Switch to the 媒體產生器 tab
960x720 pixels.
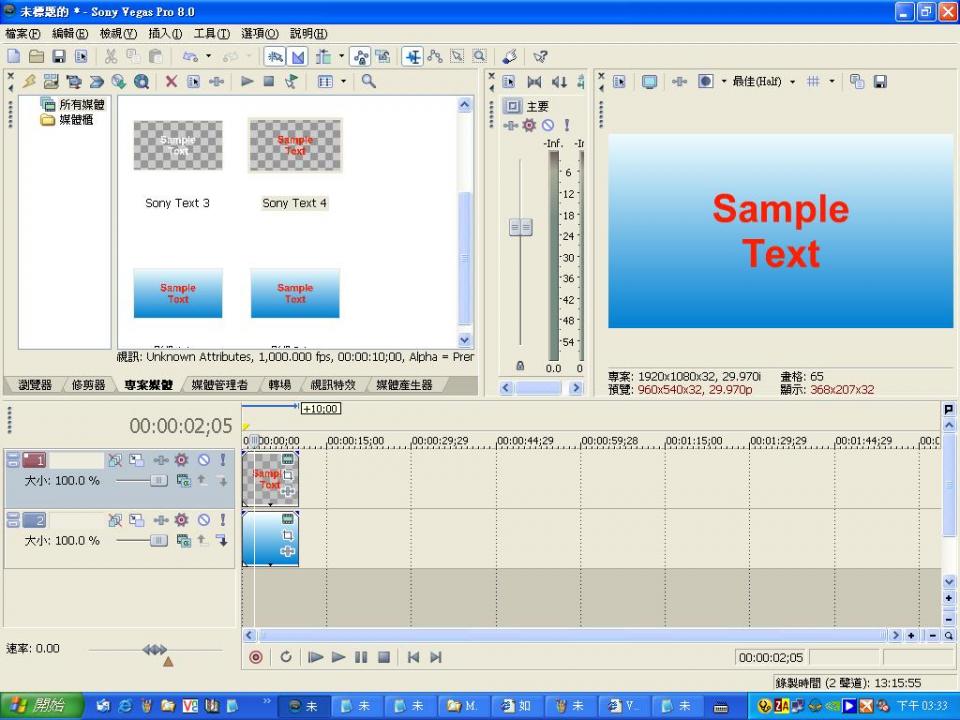pos(404,385)
